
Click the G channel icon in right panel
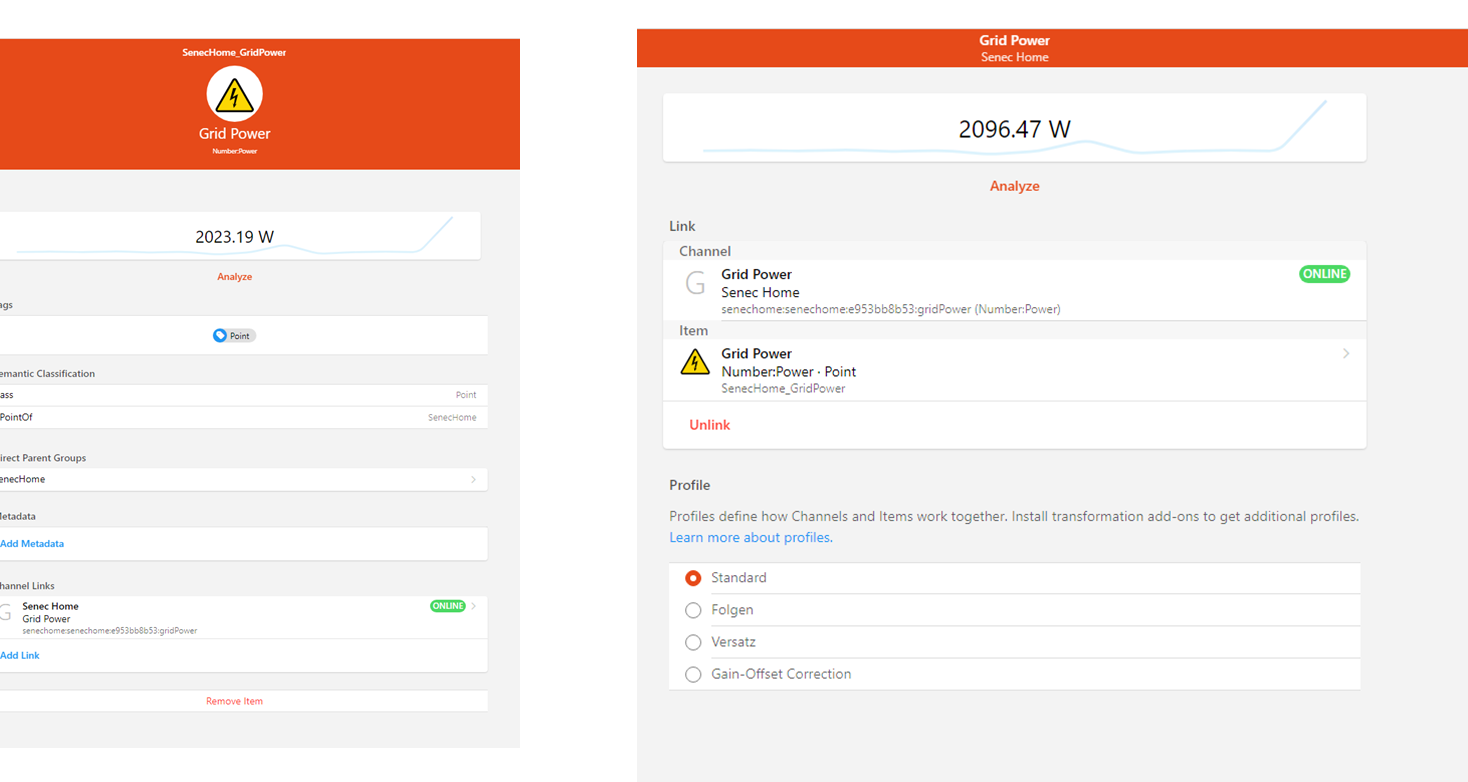tap(695, 283)
